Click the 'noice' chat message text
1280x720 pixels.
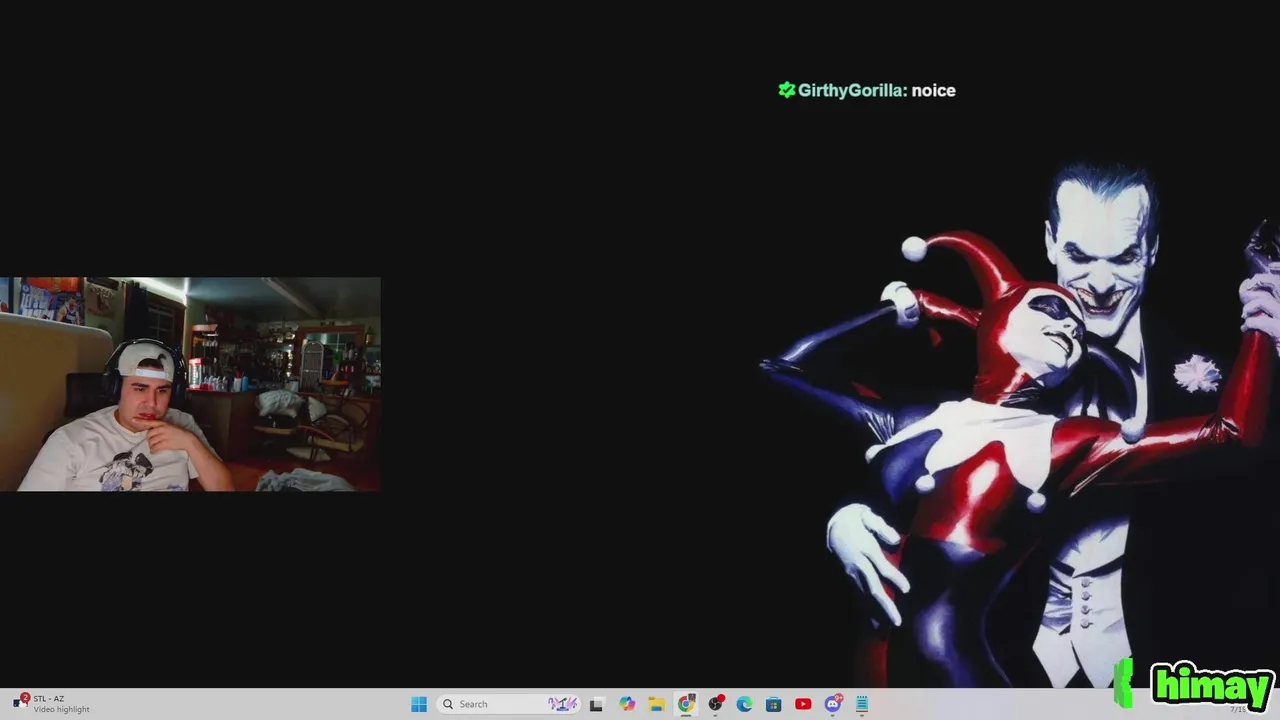tap(933, 90)
